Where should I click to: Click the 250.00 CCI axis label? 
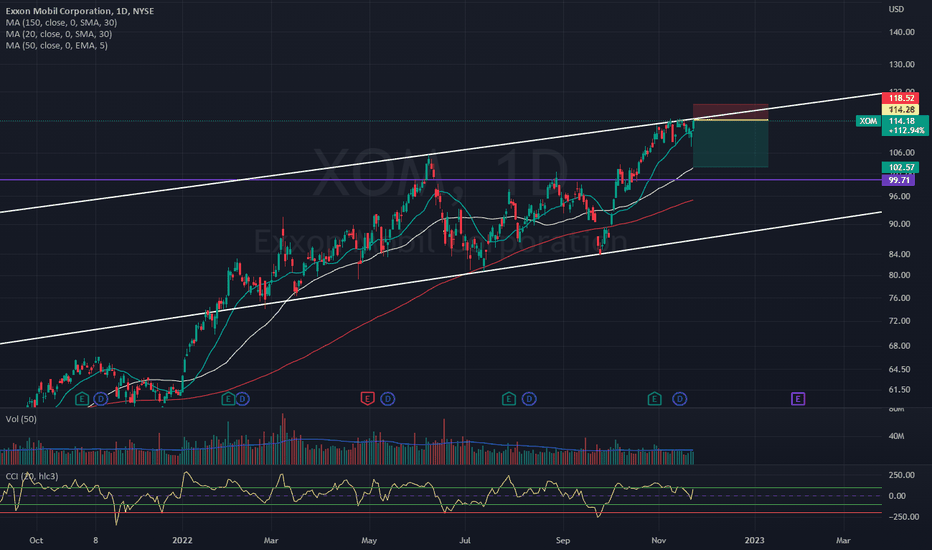pyautogui.click(x=902, y=475)
